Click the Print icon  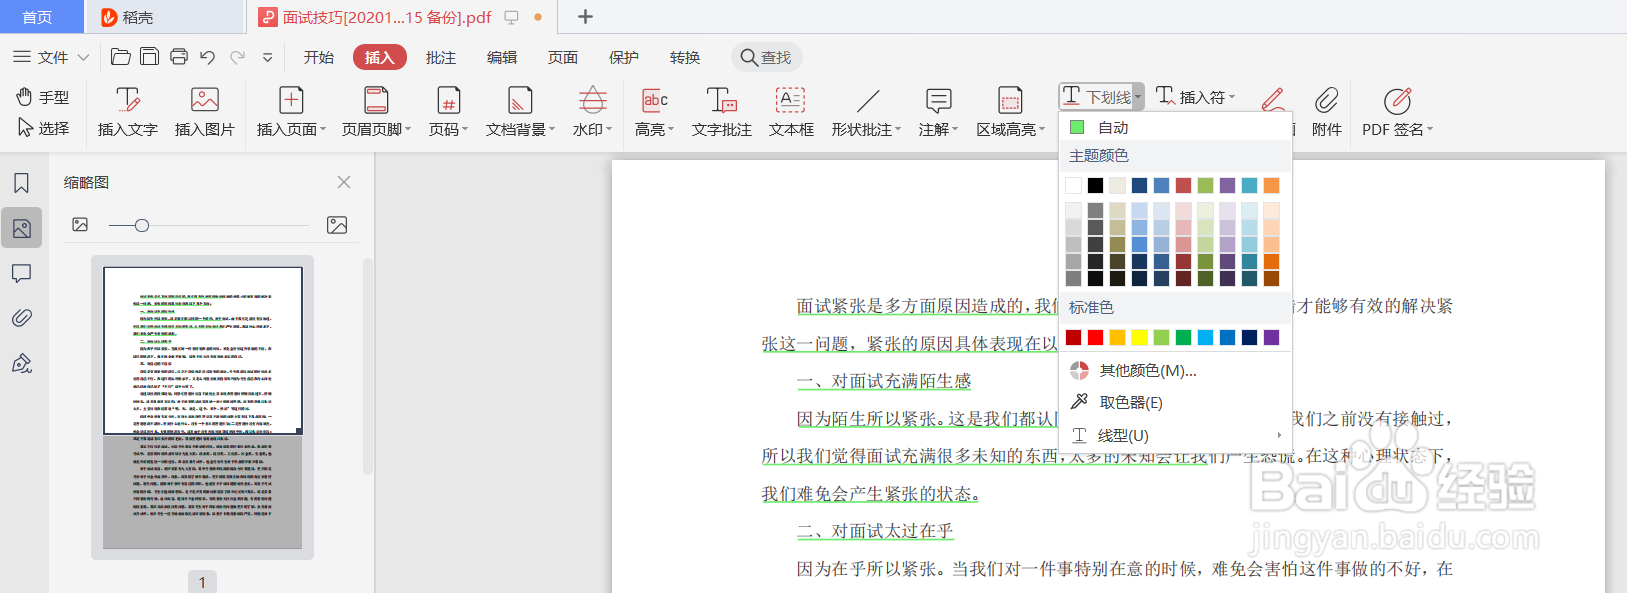click(x=179, y=57)
